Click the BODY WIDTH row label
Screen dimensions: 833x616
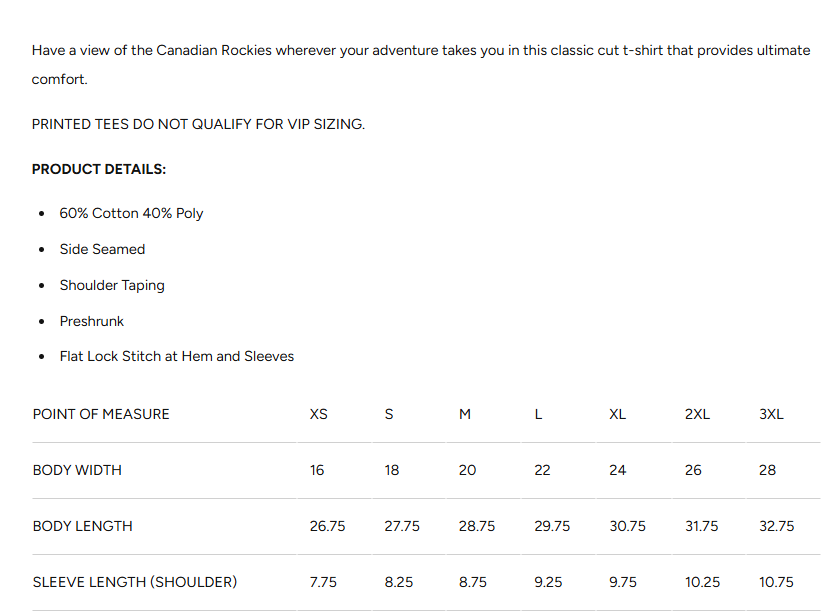77,470
